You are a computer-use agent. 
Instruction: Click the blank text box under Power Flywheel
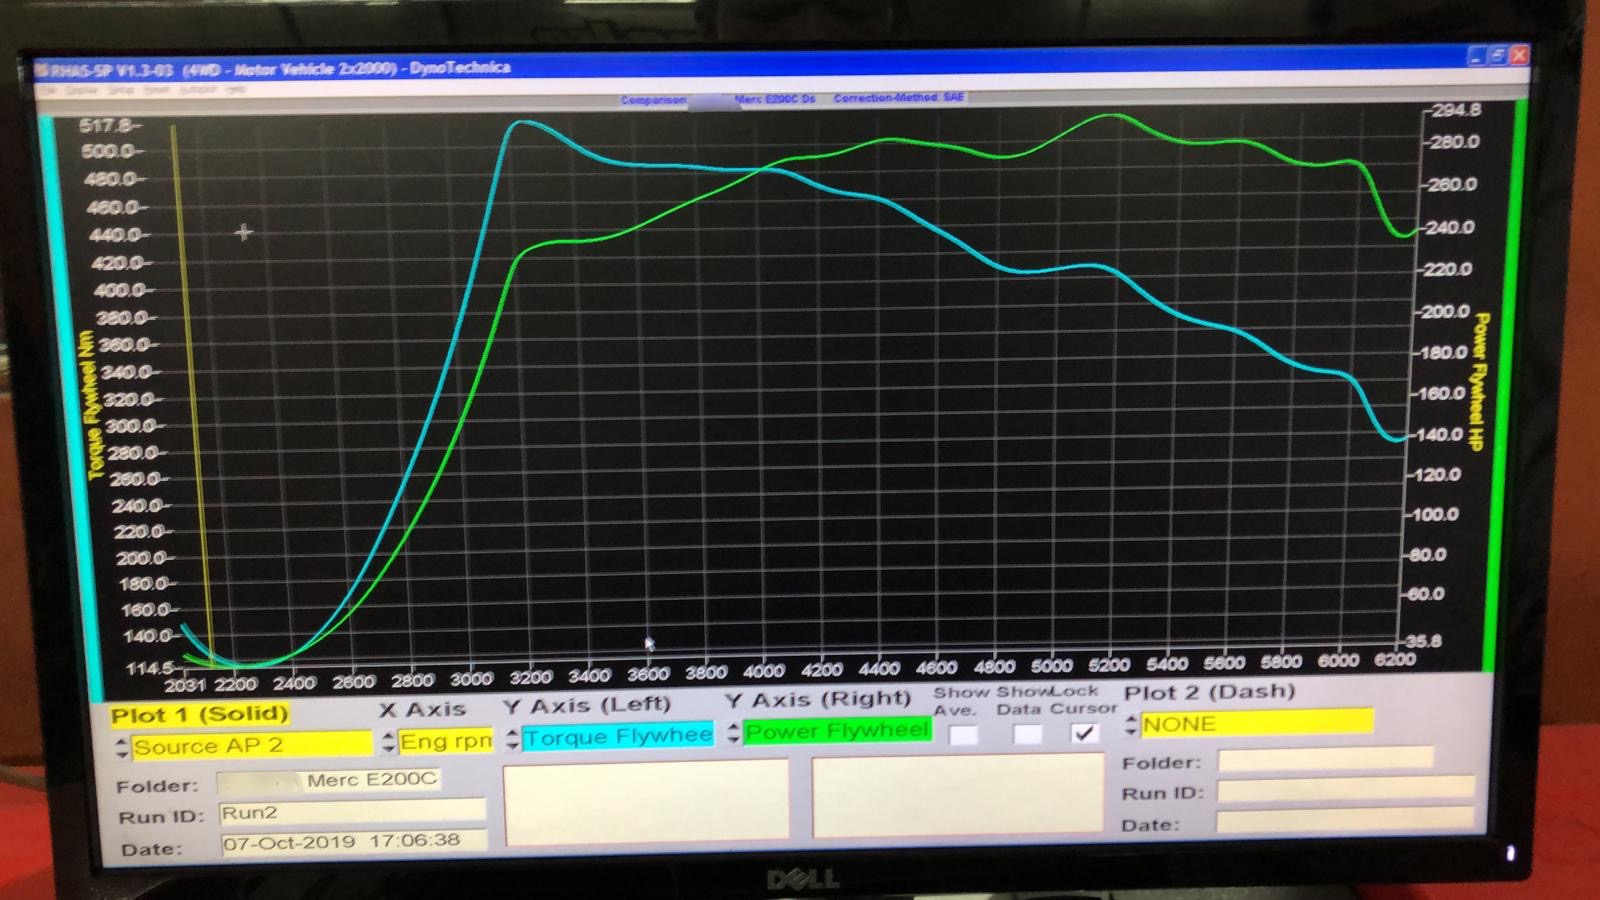click(958, 797)
